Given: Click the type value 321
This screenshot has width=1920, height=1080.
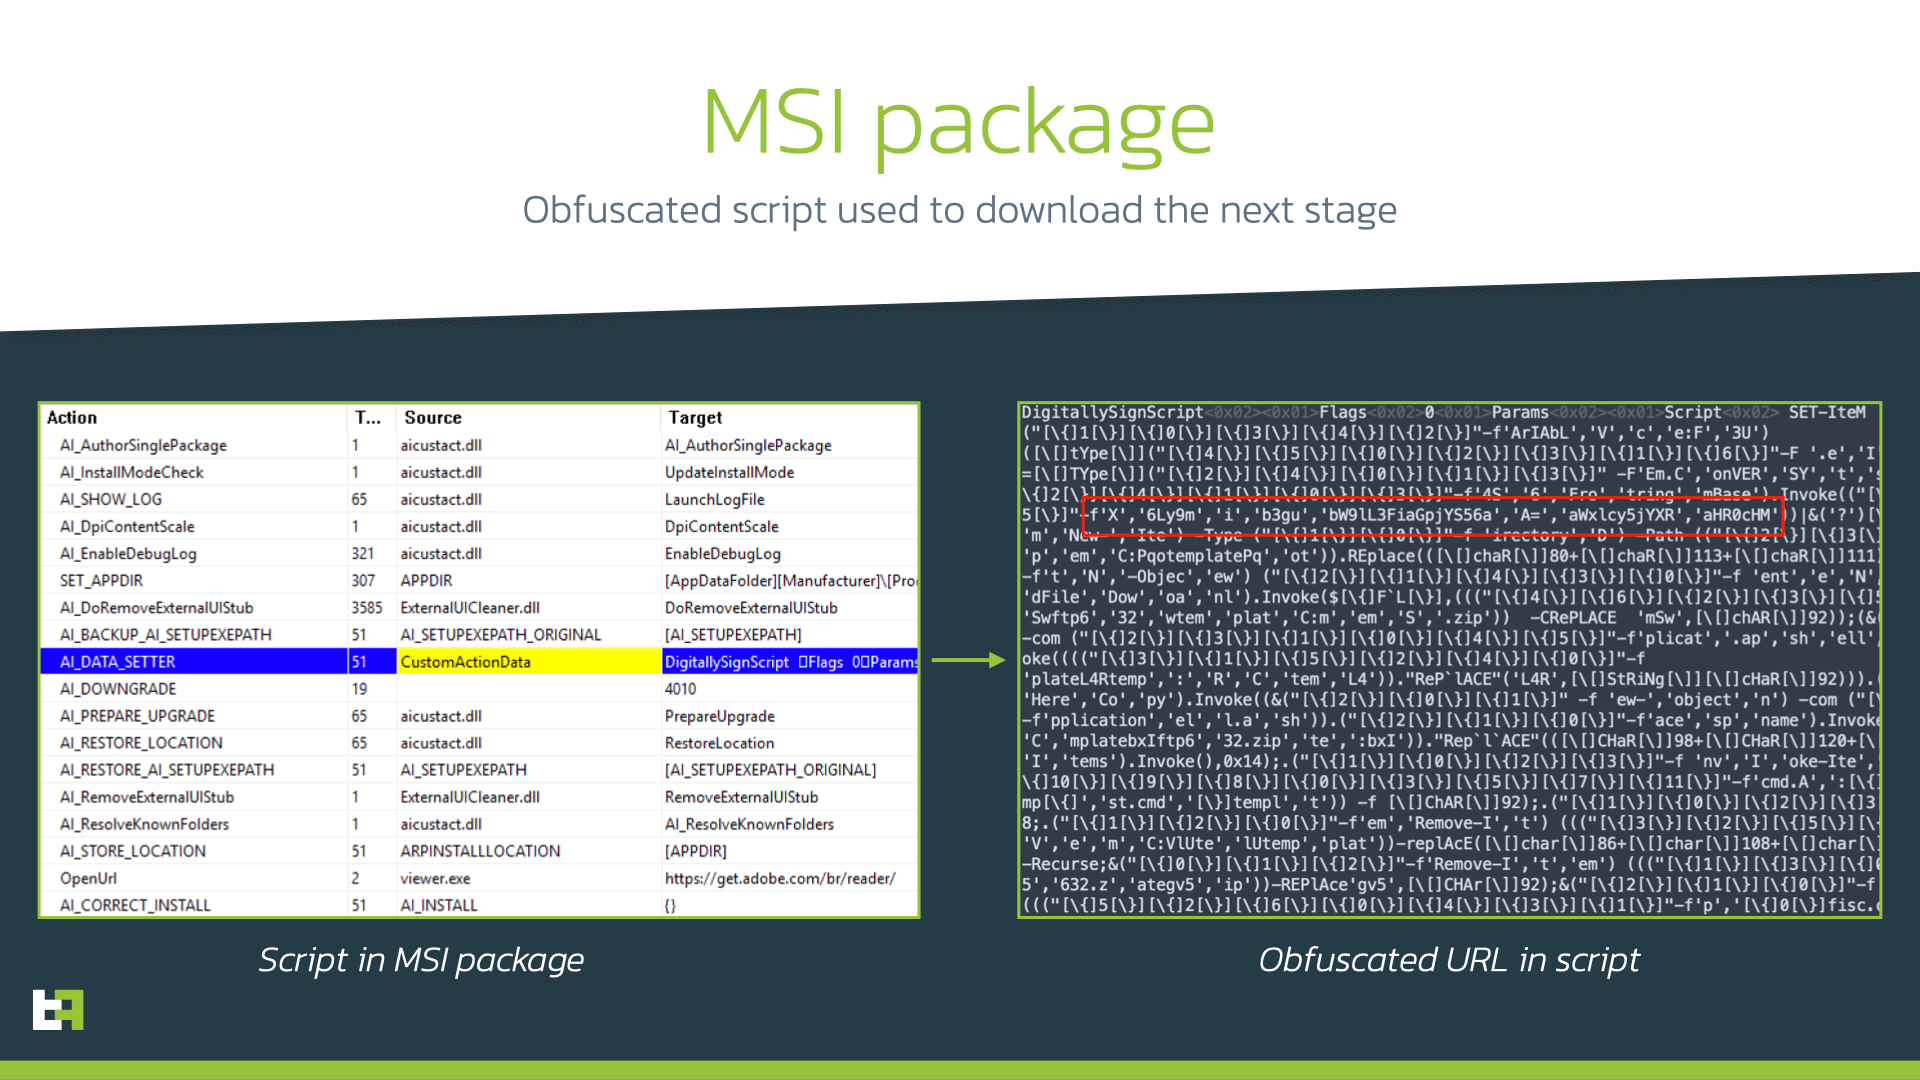Looking at the screenshot, I should [362, 554].
